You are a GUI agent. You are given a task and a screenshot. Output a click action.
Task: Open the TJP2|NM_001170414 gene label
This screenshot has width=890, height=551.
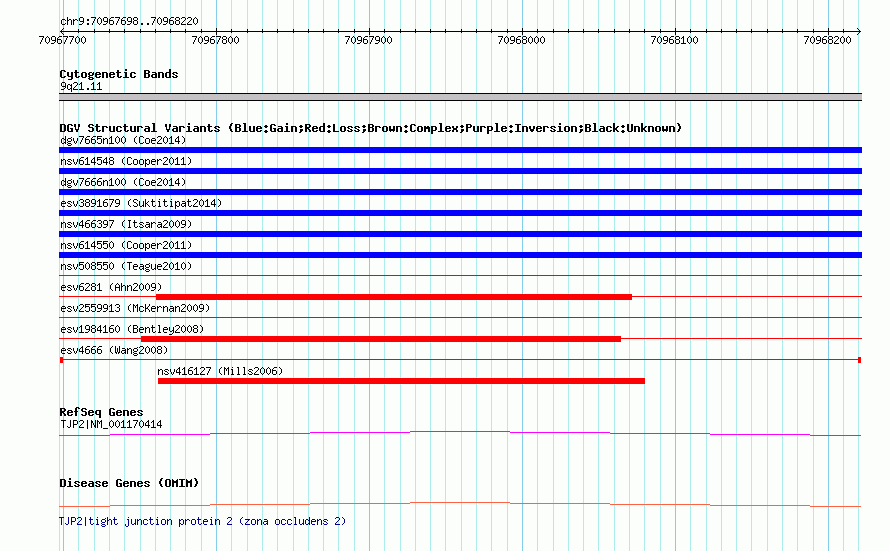111,424
